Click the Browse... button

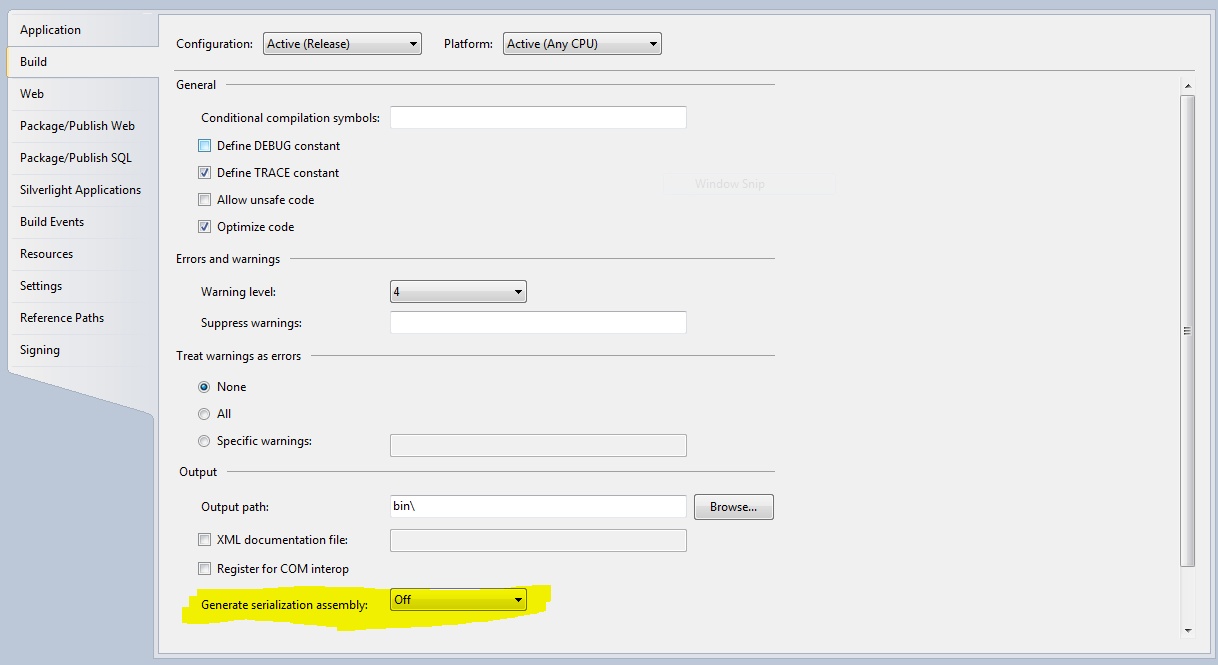point(734,507)
